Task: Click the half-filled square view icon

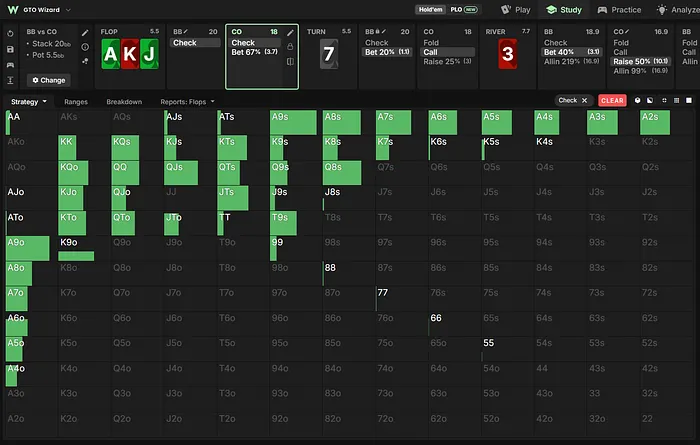Action: click(650, 100)
